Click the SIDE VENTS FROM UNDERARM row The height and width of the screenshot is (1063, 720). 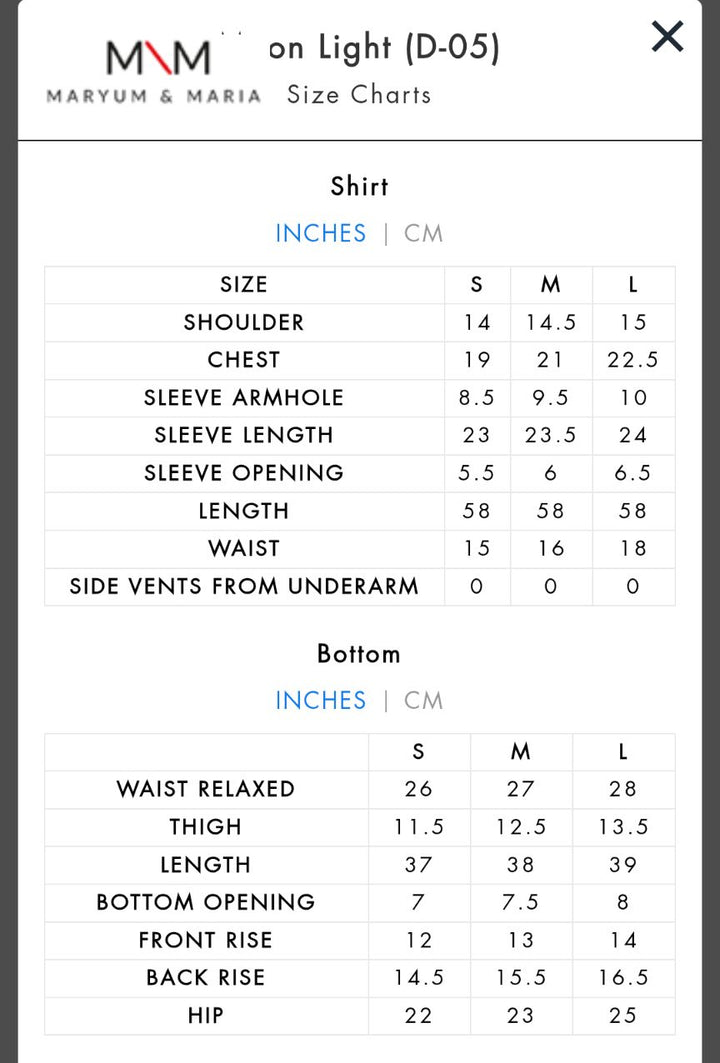coord(360,586)
